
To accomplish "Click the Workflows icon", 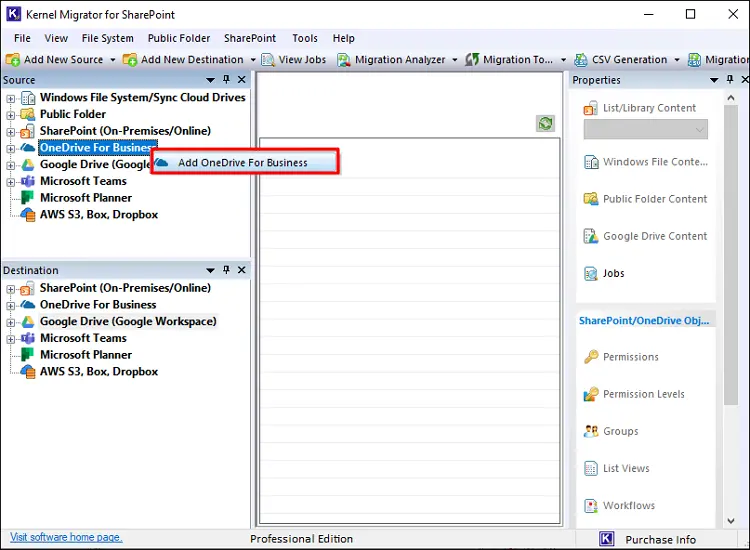I will click(x=591, y=506).
